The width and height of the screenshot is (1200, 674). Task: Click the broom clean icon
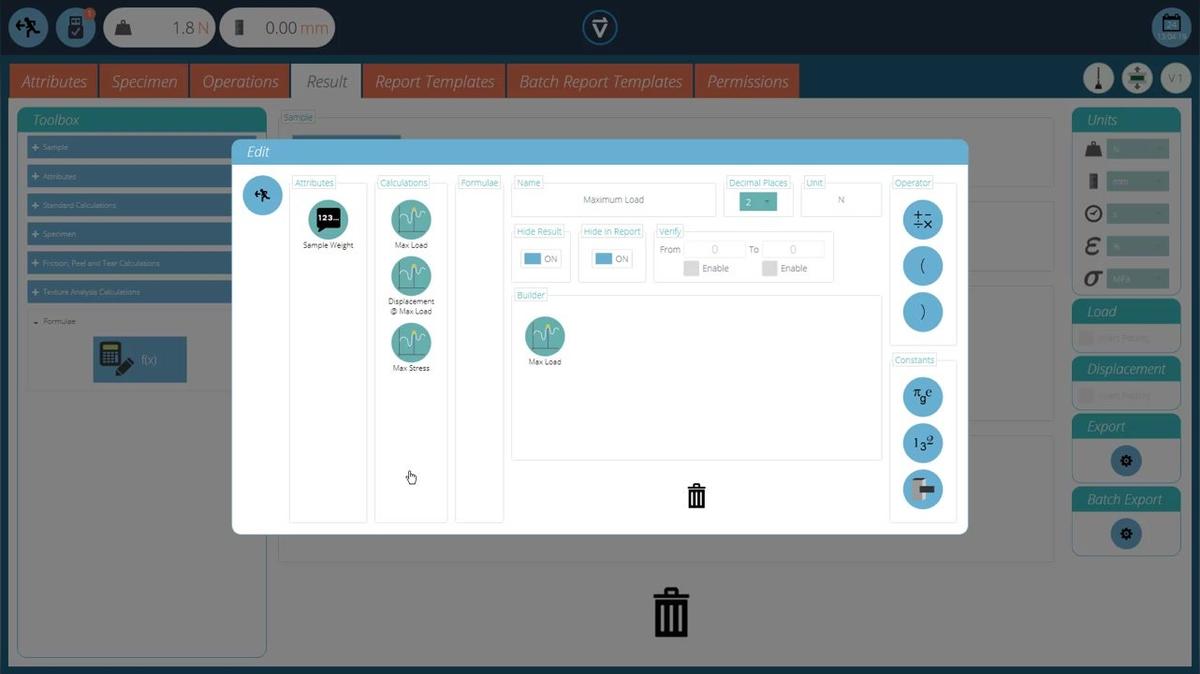[1099, 79]
